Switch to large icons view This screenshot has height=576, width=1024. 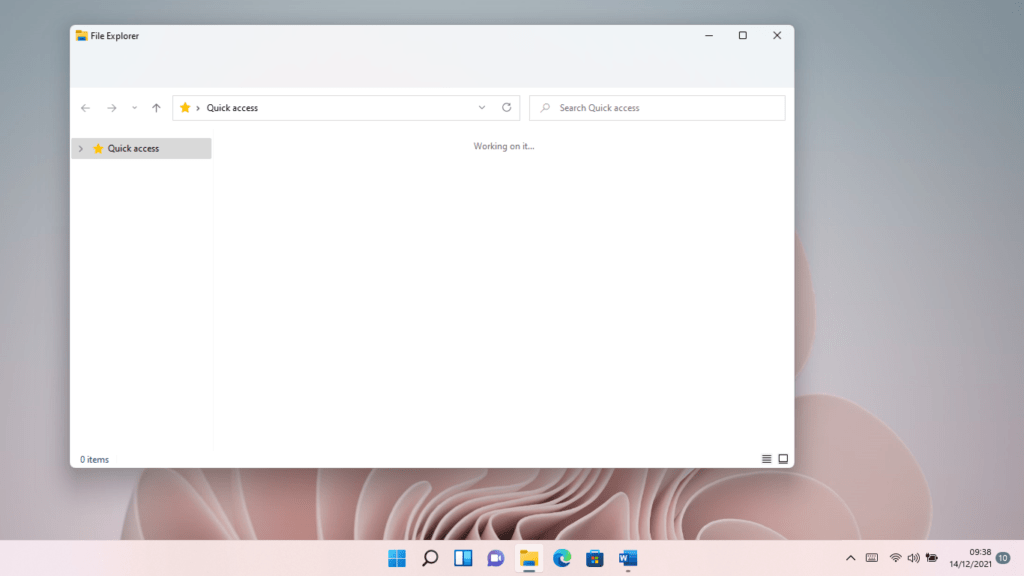783,459
